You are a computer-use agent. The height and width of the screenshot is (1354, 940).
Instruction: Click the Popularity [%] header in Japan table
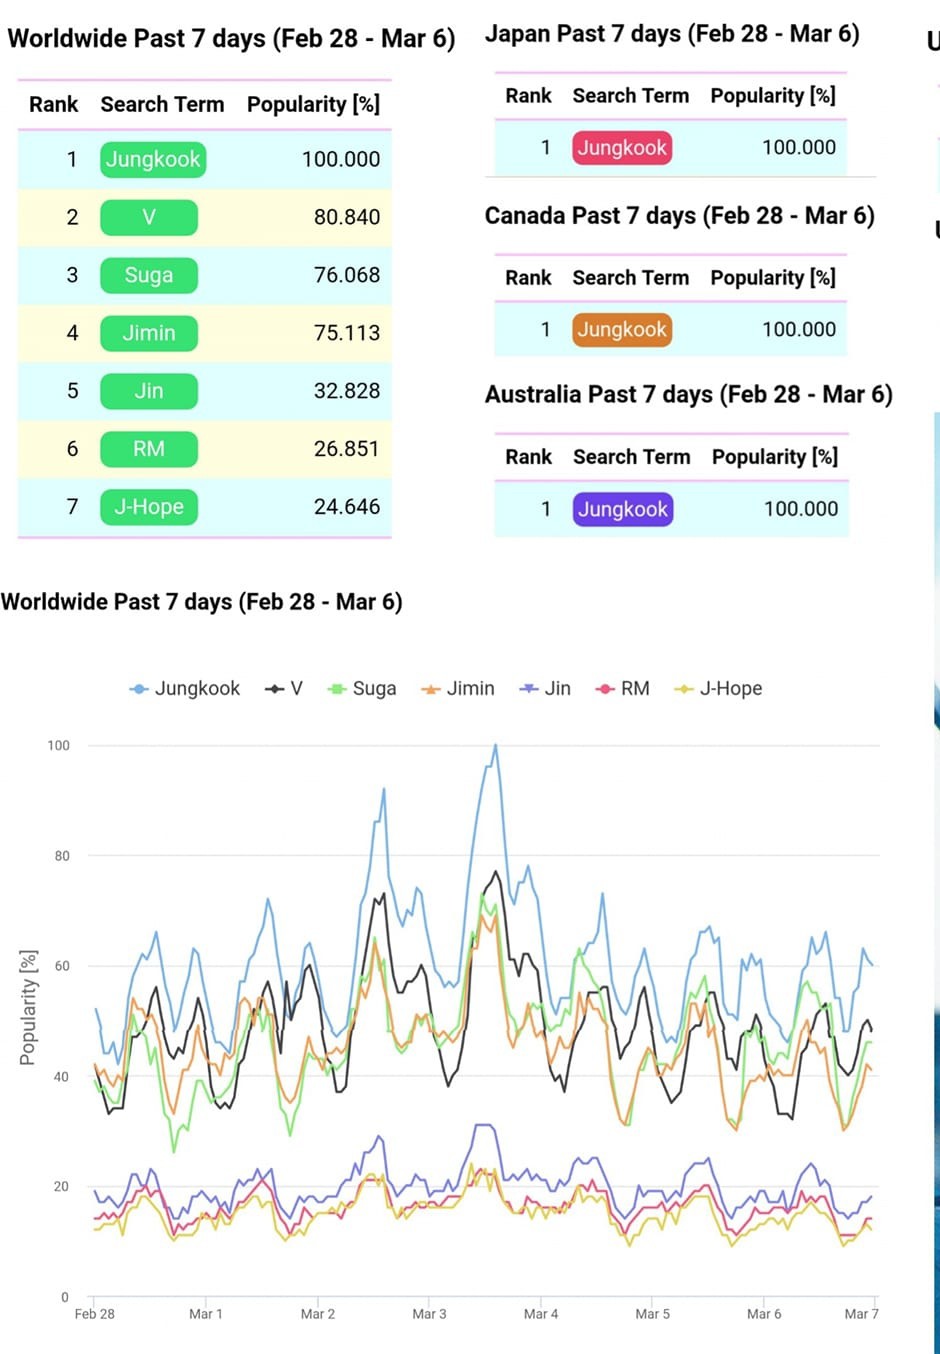[773, 96]
